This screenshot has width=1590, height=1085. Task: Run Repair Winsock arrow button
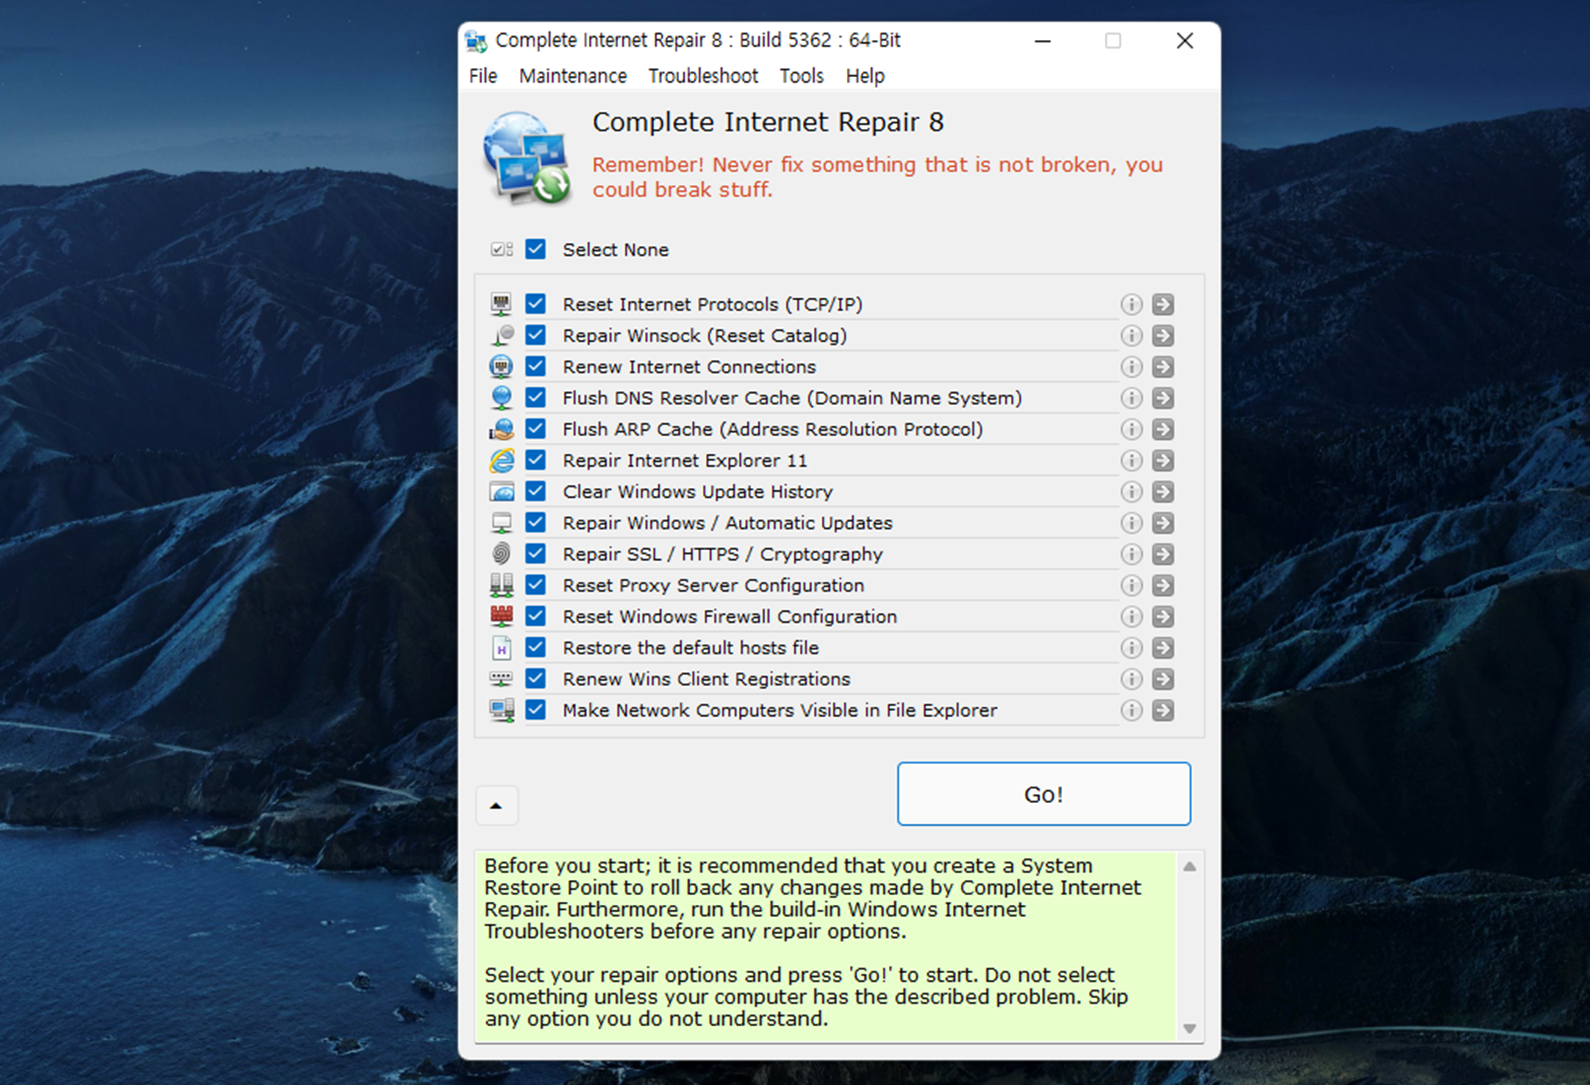(1163, 335)
